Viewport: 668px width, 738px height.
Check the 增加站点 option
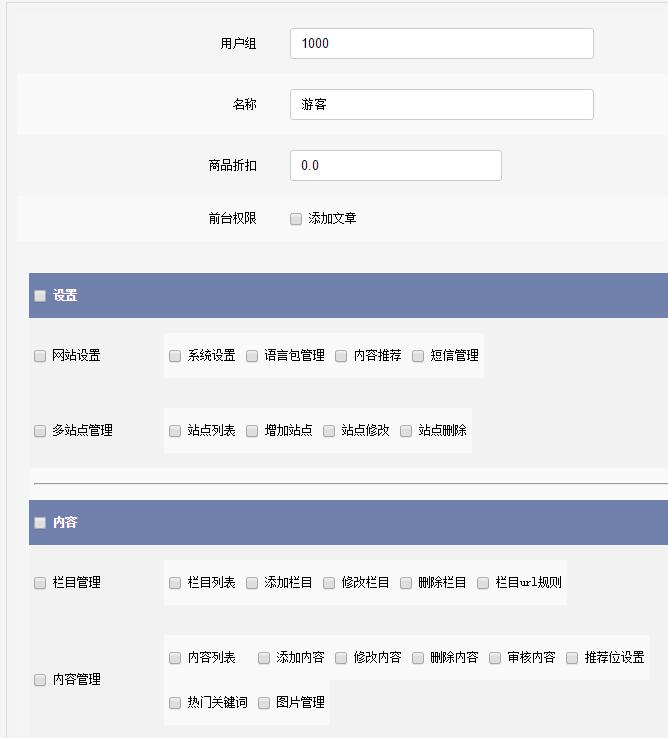[x=252, y=431]
